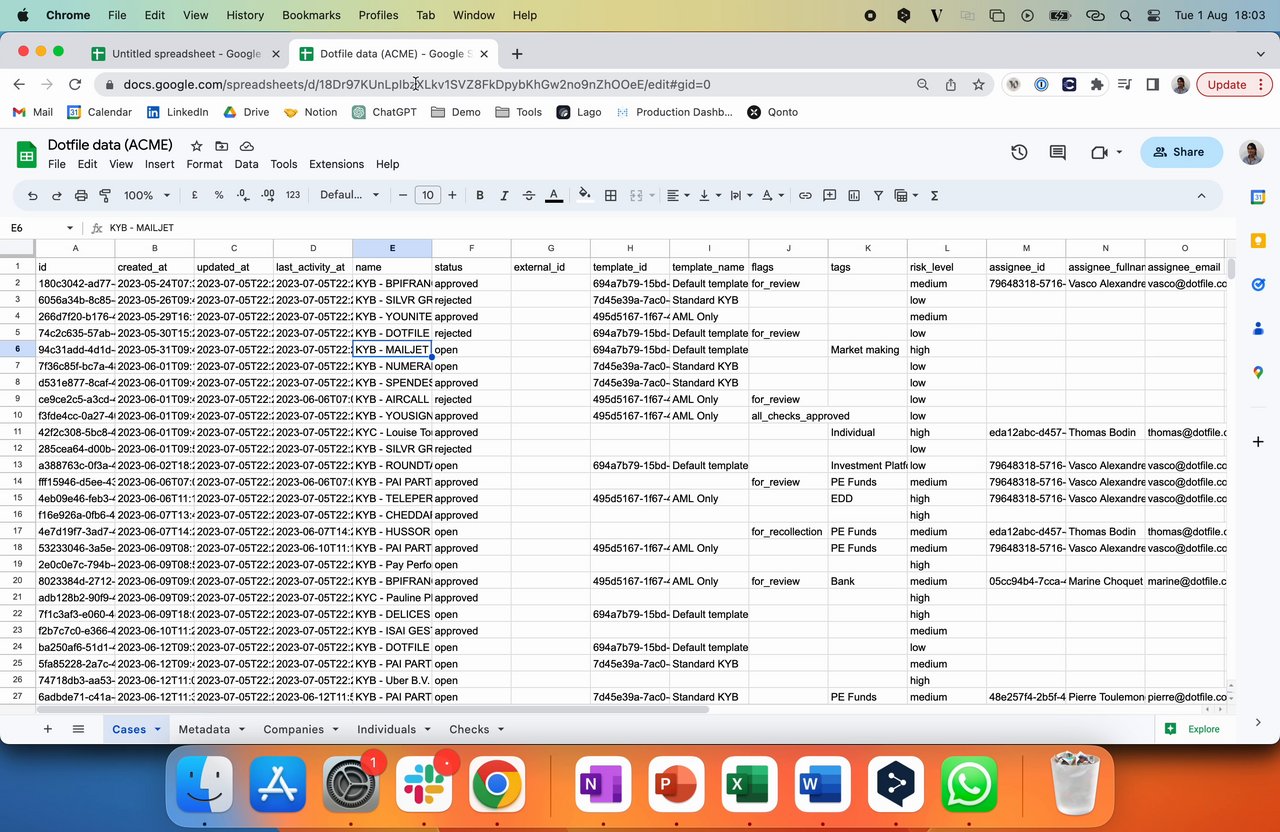This screenshot has height=832, width=1280.
Task: Toggle italic formatting
Action: [504, 196]
